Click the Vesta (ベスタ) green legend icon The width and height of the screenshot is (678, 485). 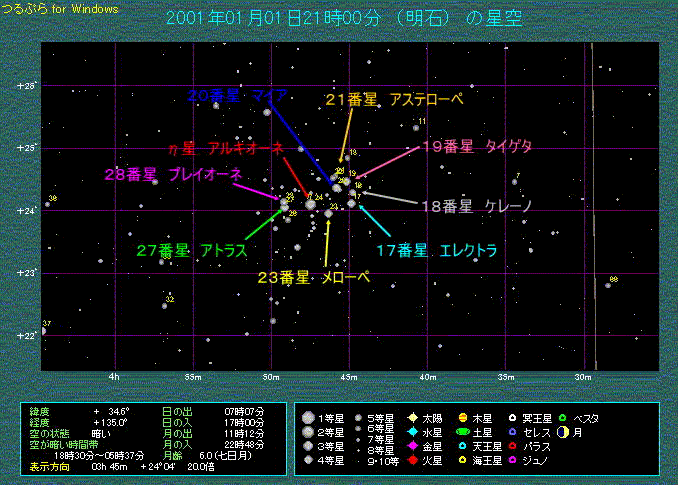pos(563,417)
